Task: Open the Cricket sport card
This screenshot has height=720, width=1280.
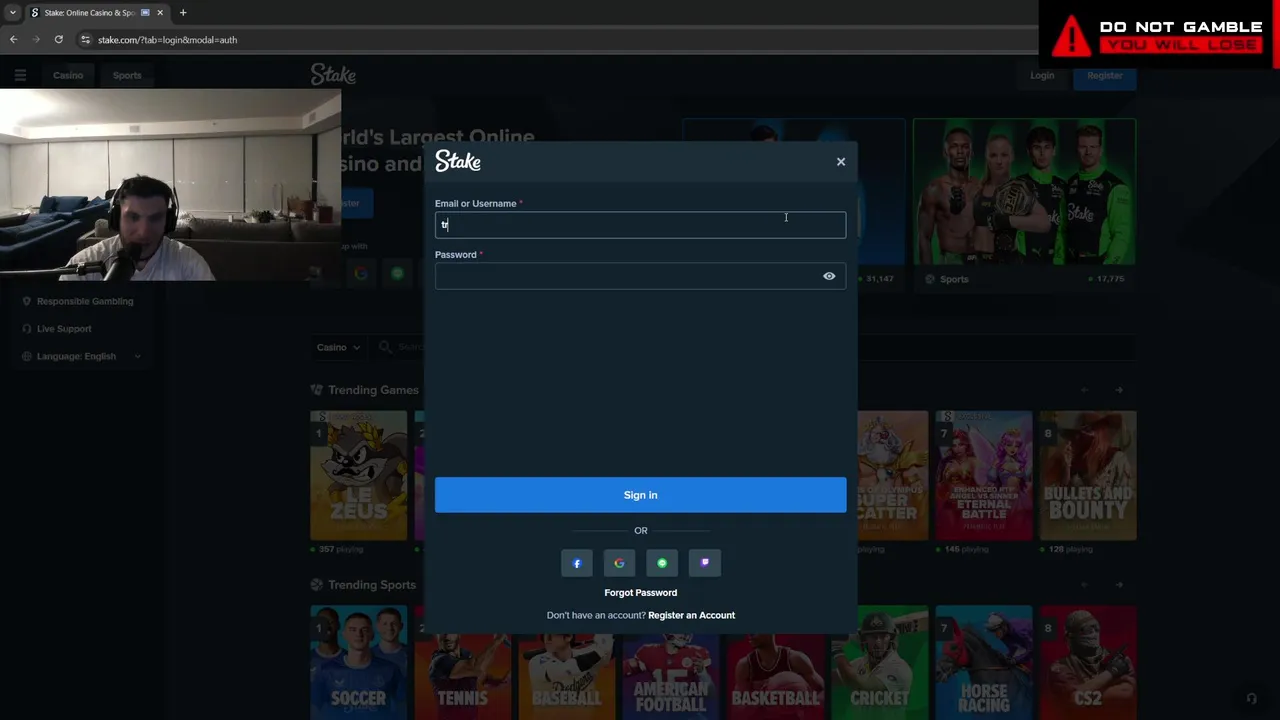Action: coord(880,662)
